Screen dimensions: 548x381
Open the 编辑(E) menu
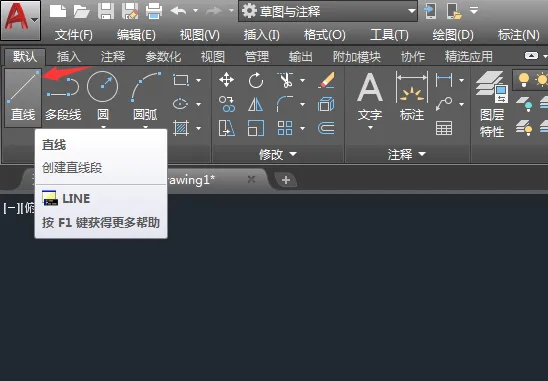(x=136, y=35)
